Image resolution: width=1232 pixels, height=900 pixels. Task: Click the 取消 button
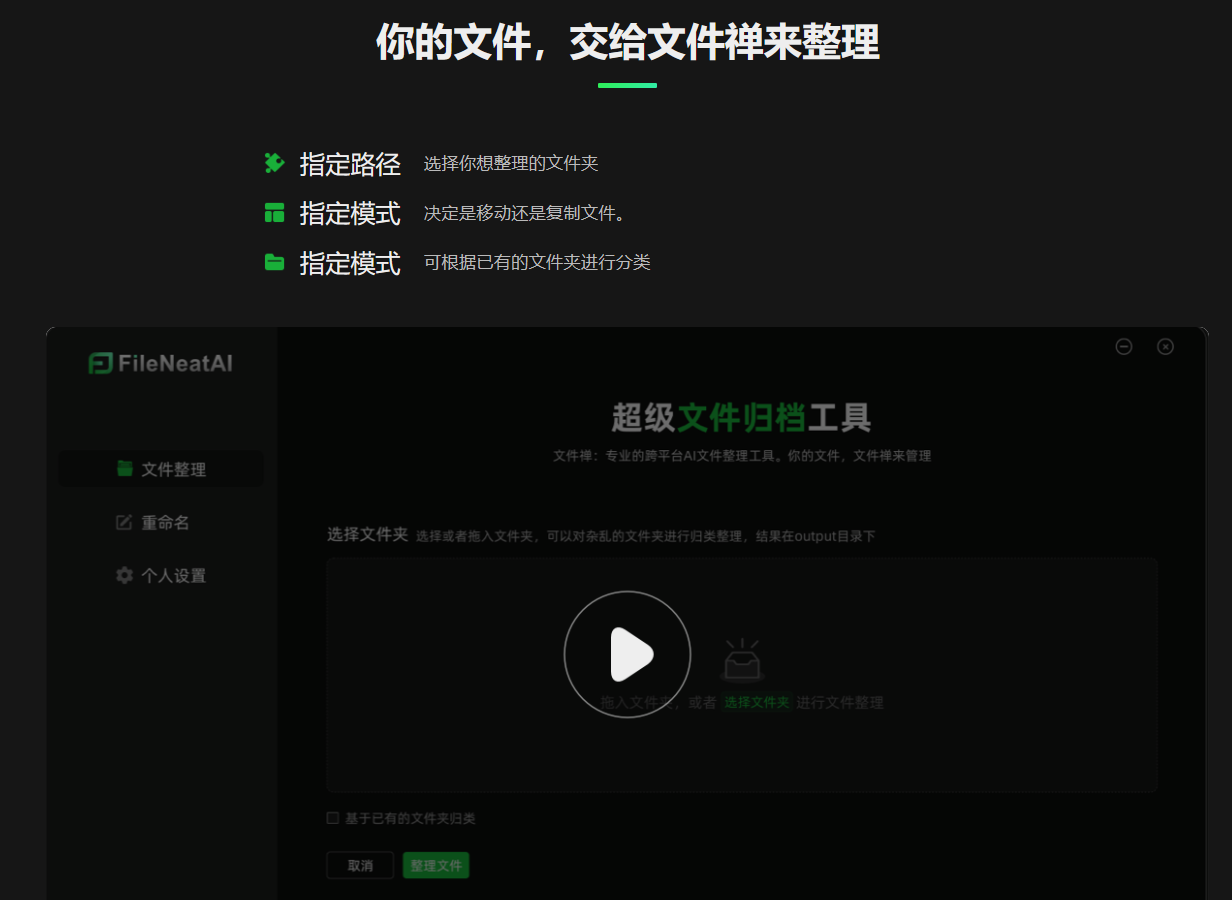360,865
